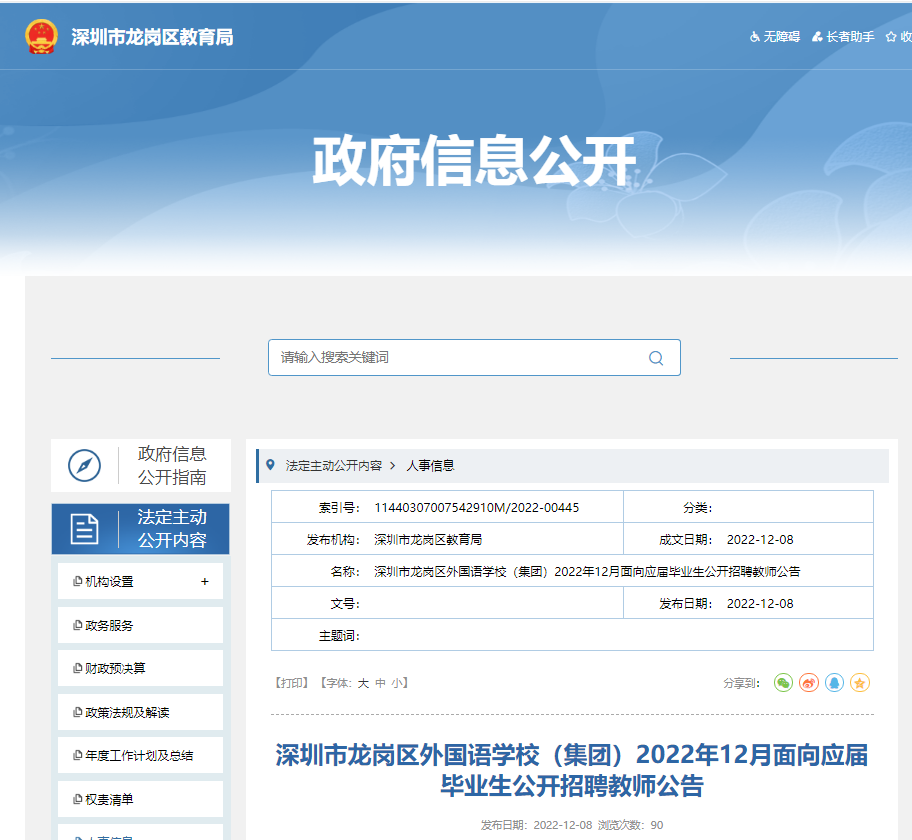
Task: Click the small icon before 权责清单
Action: 77,799
